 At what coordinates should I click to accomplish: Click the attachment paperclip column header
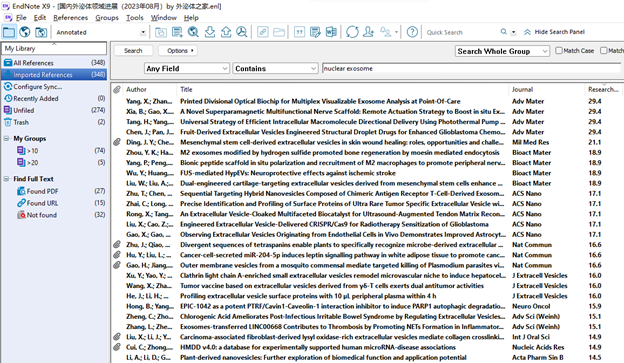click(x=117, y=90)
